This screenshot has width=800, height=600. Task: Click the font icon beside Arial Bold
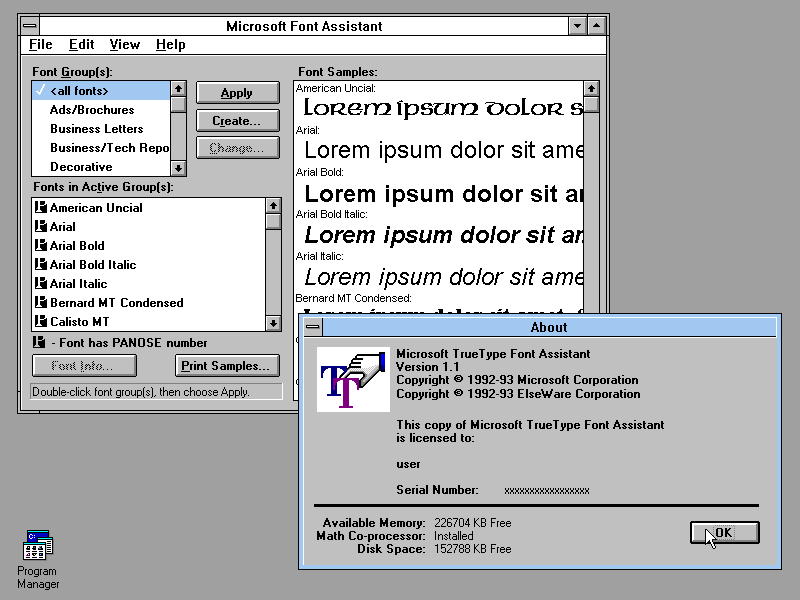[x=40, y=245]
